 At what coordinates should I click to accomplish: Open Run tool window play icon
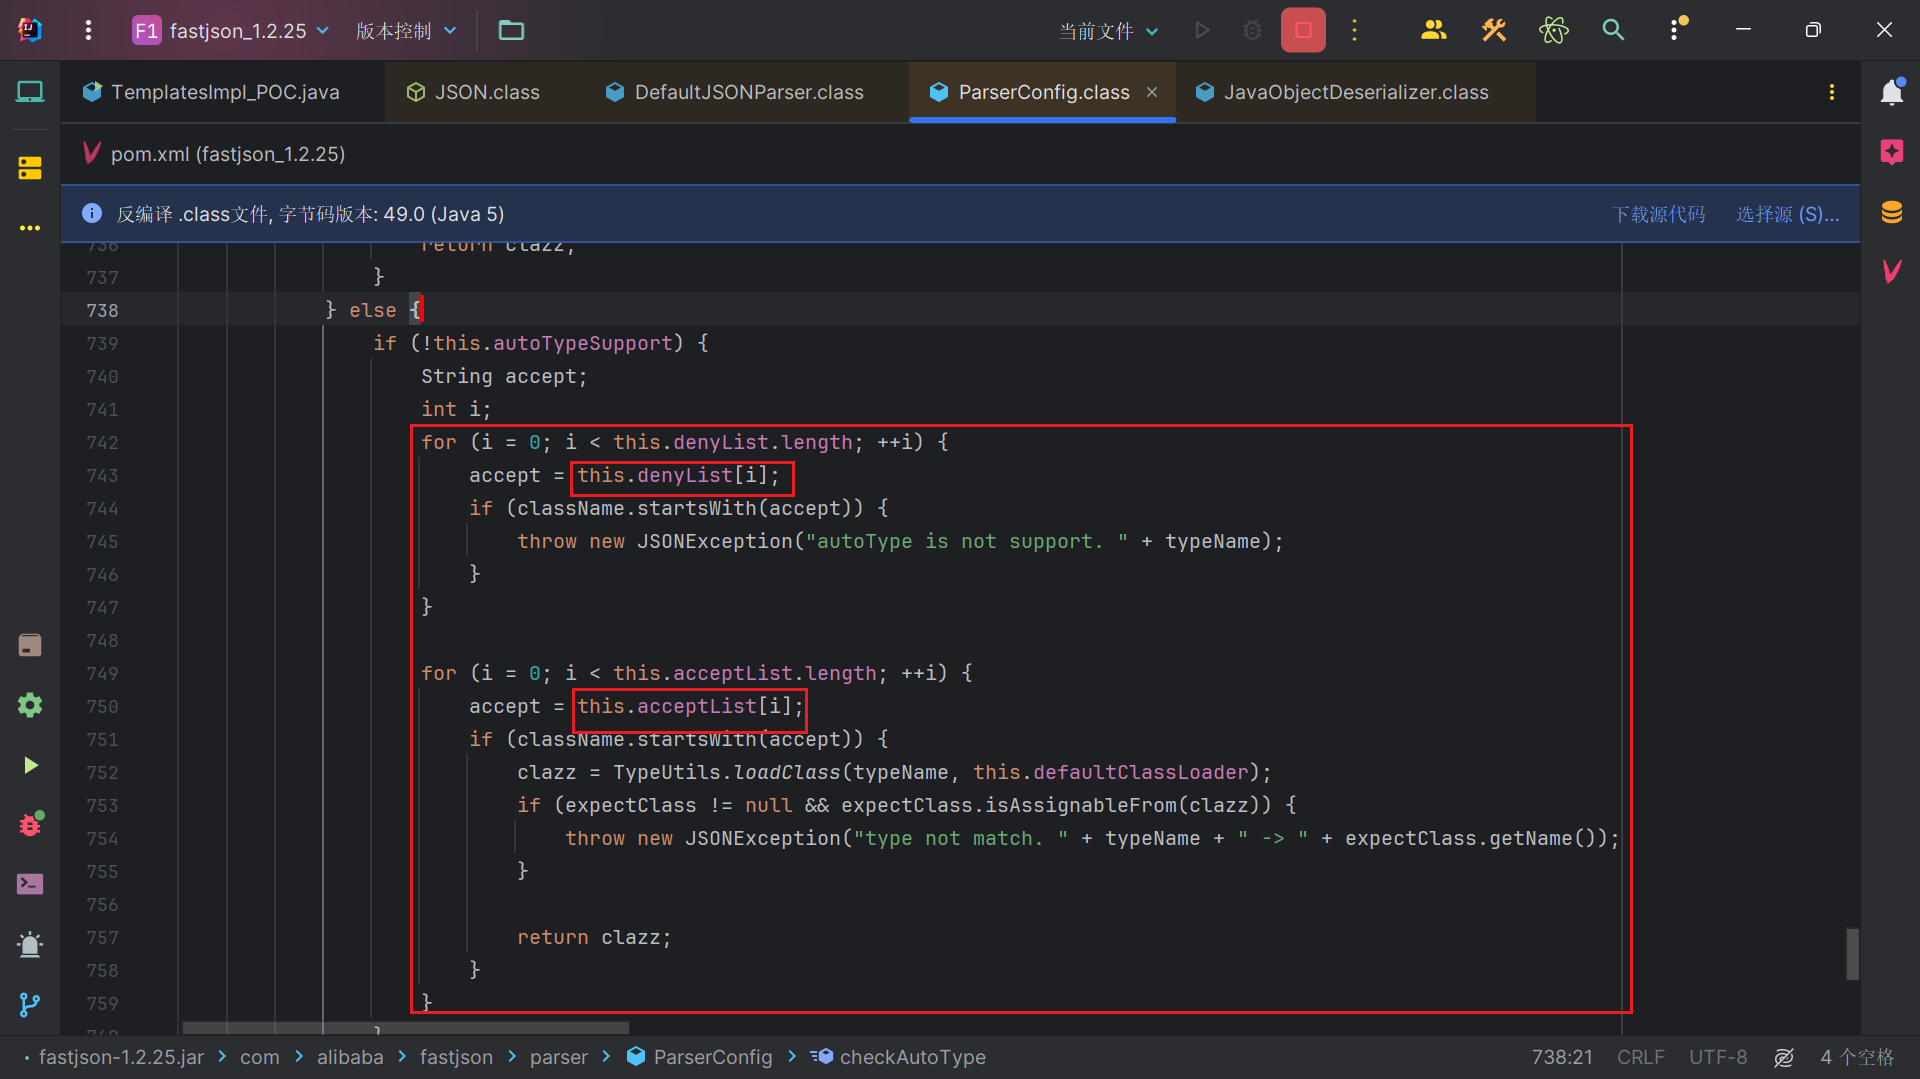[30, 765]
